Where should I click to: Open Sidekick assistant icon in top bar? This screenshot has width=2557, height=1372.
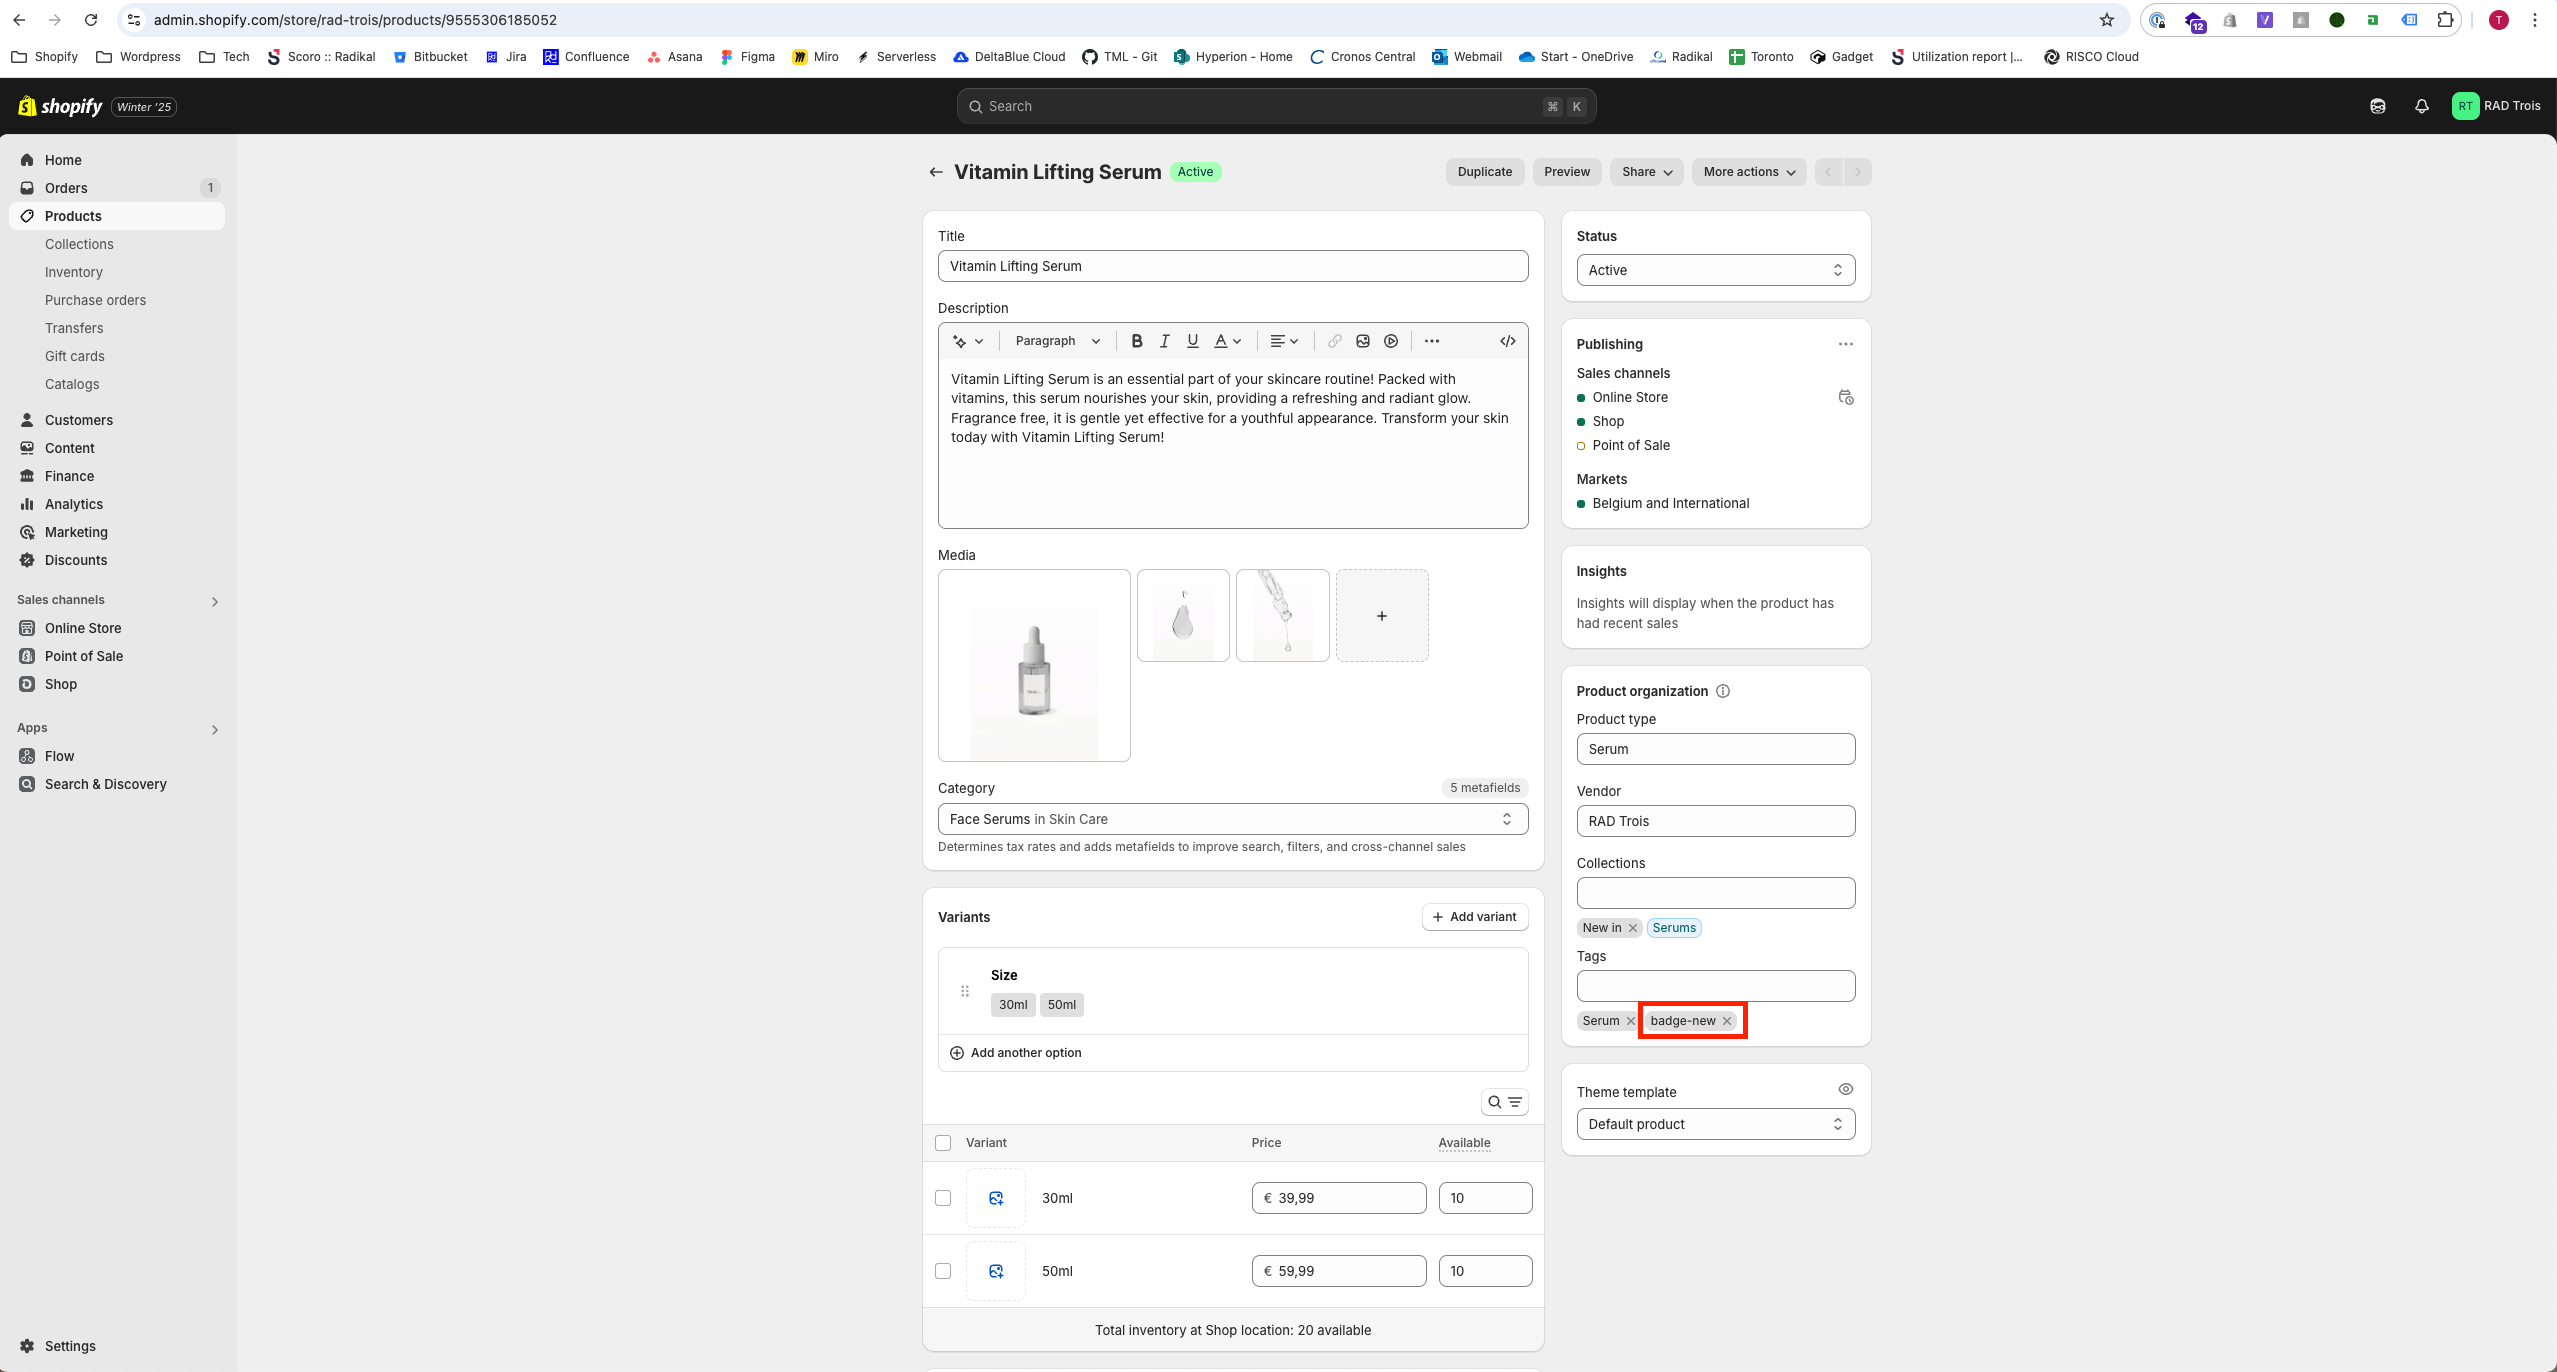2377,106
